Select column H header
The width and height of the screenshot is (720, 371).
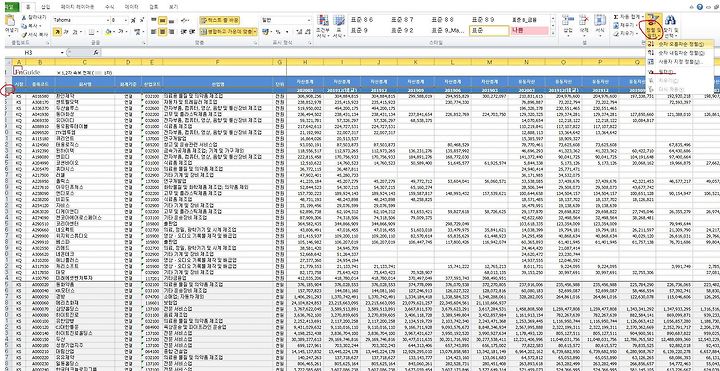[x=305, y=62]
